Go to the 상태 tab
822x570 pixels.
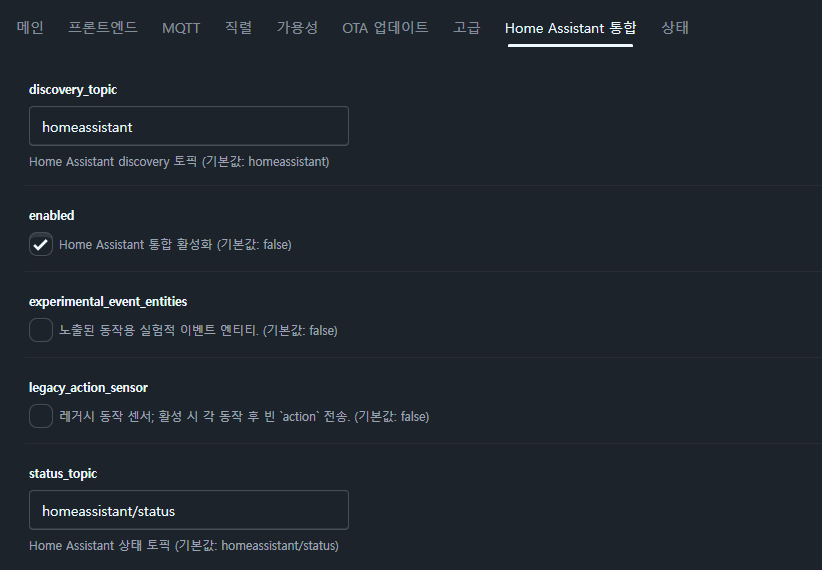tap(675, 28)
